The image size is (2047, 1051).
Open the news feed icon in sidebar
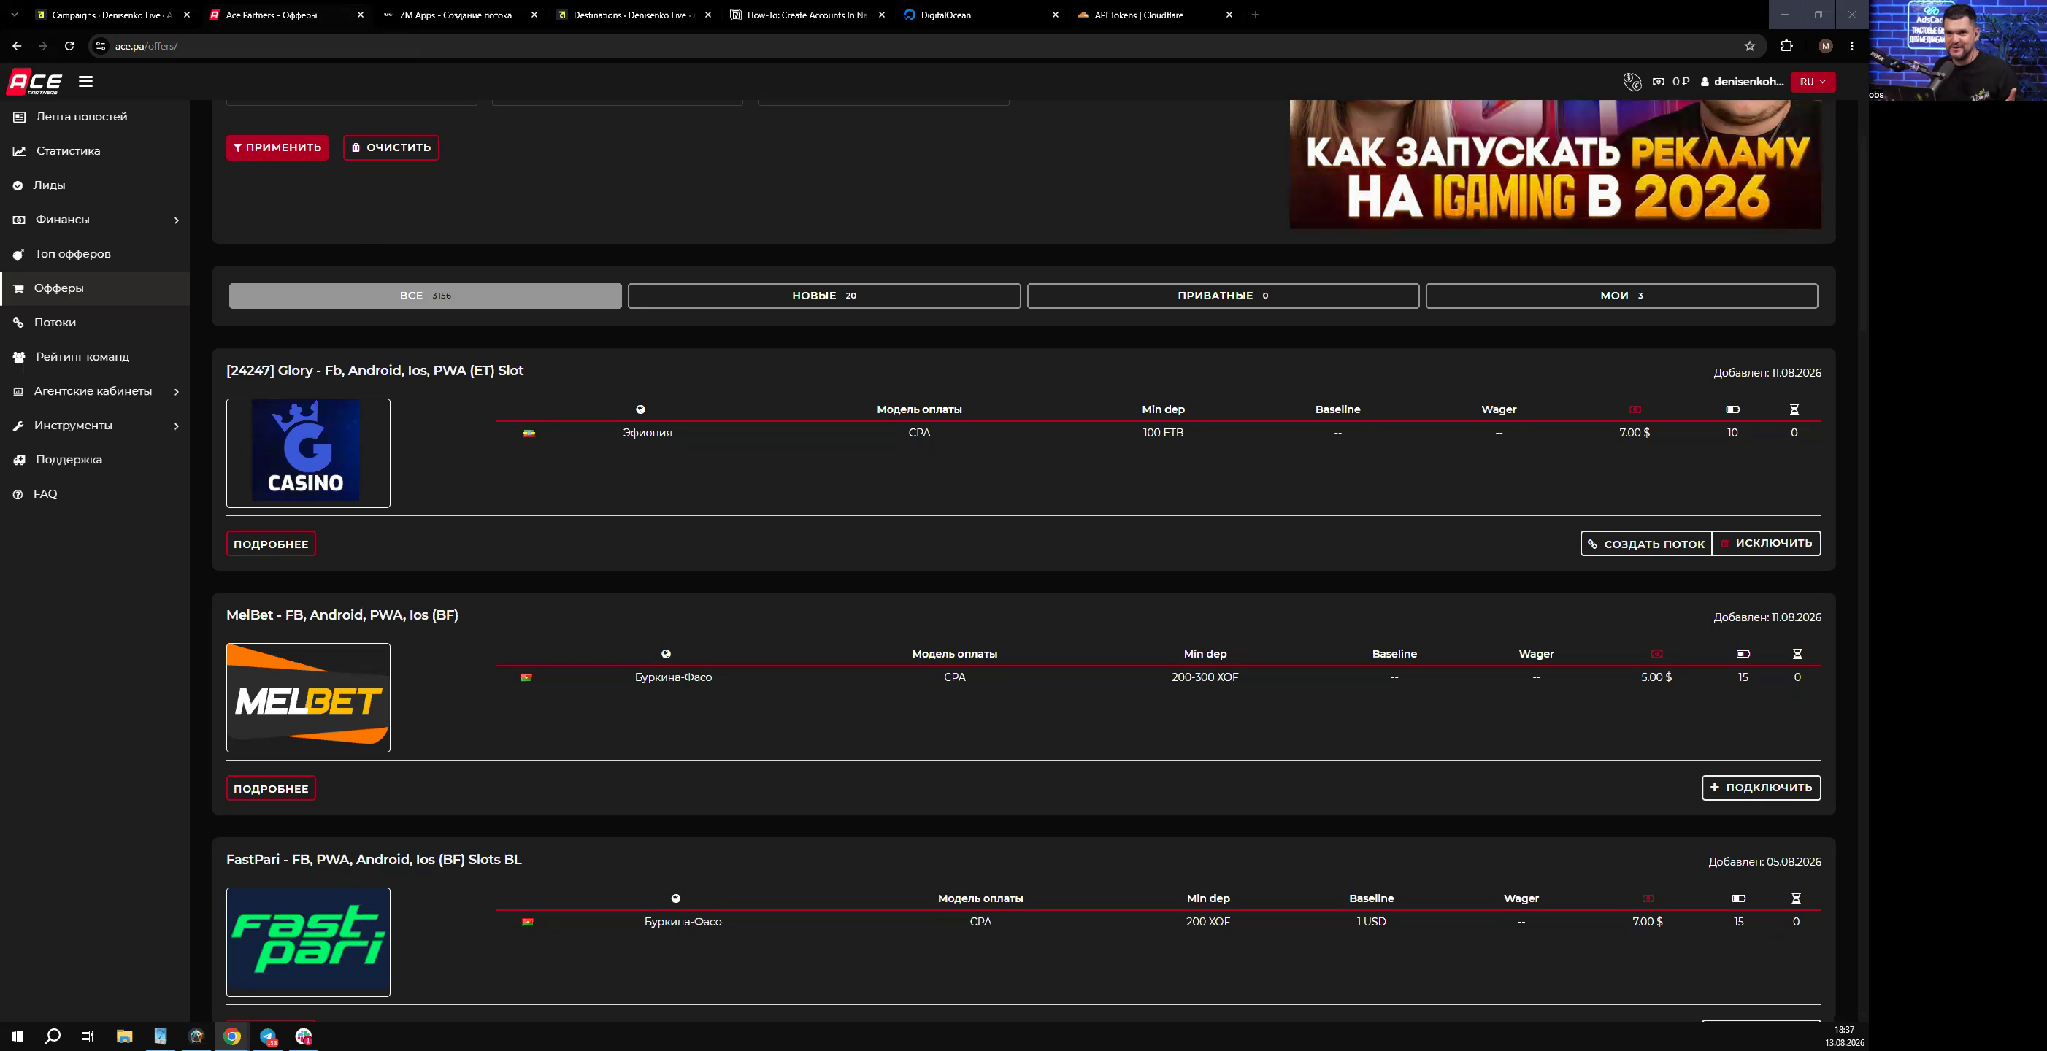pyautogui.click(x=18, y=117)
